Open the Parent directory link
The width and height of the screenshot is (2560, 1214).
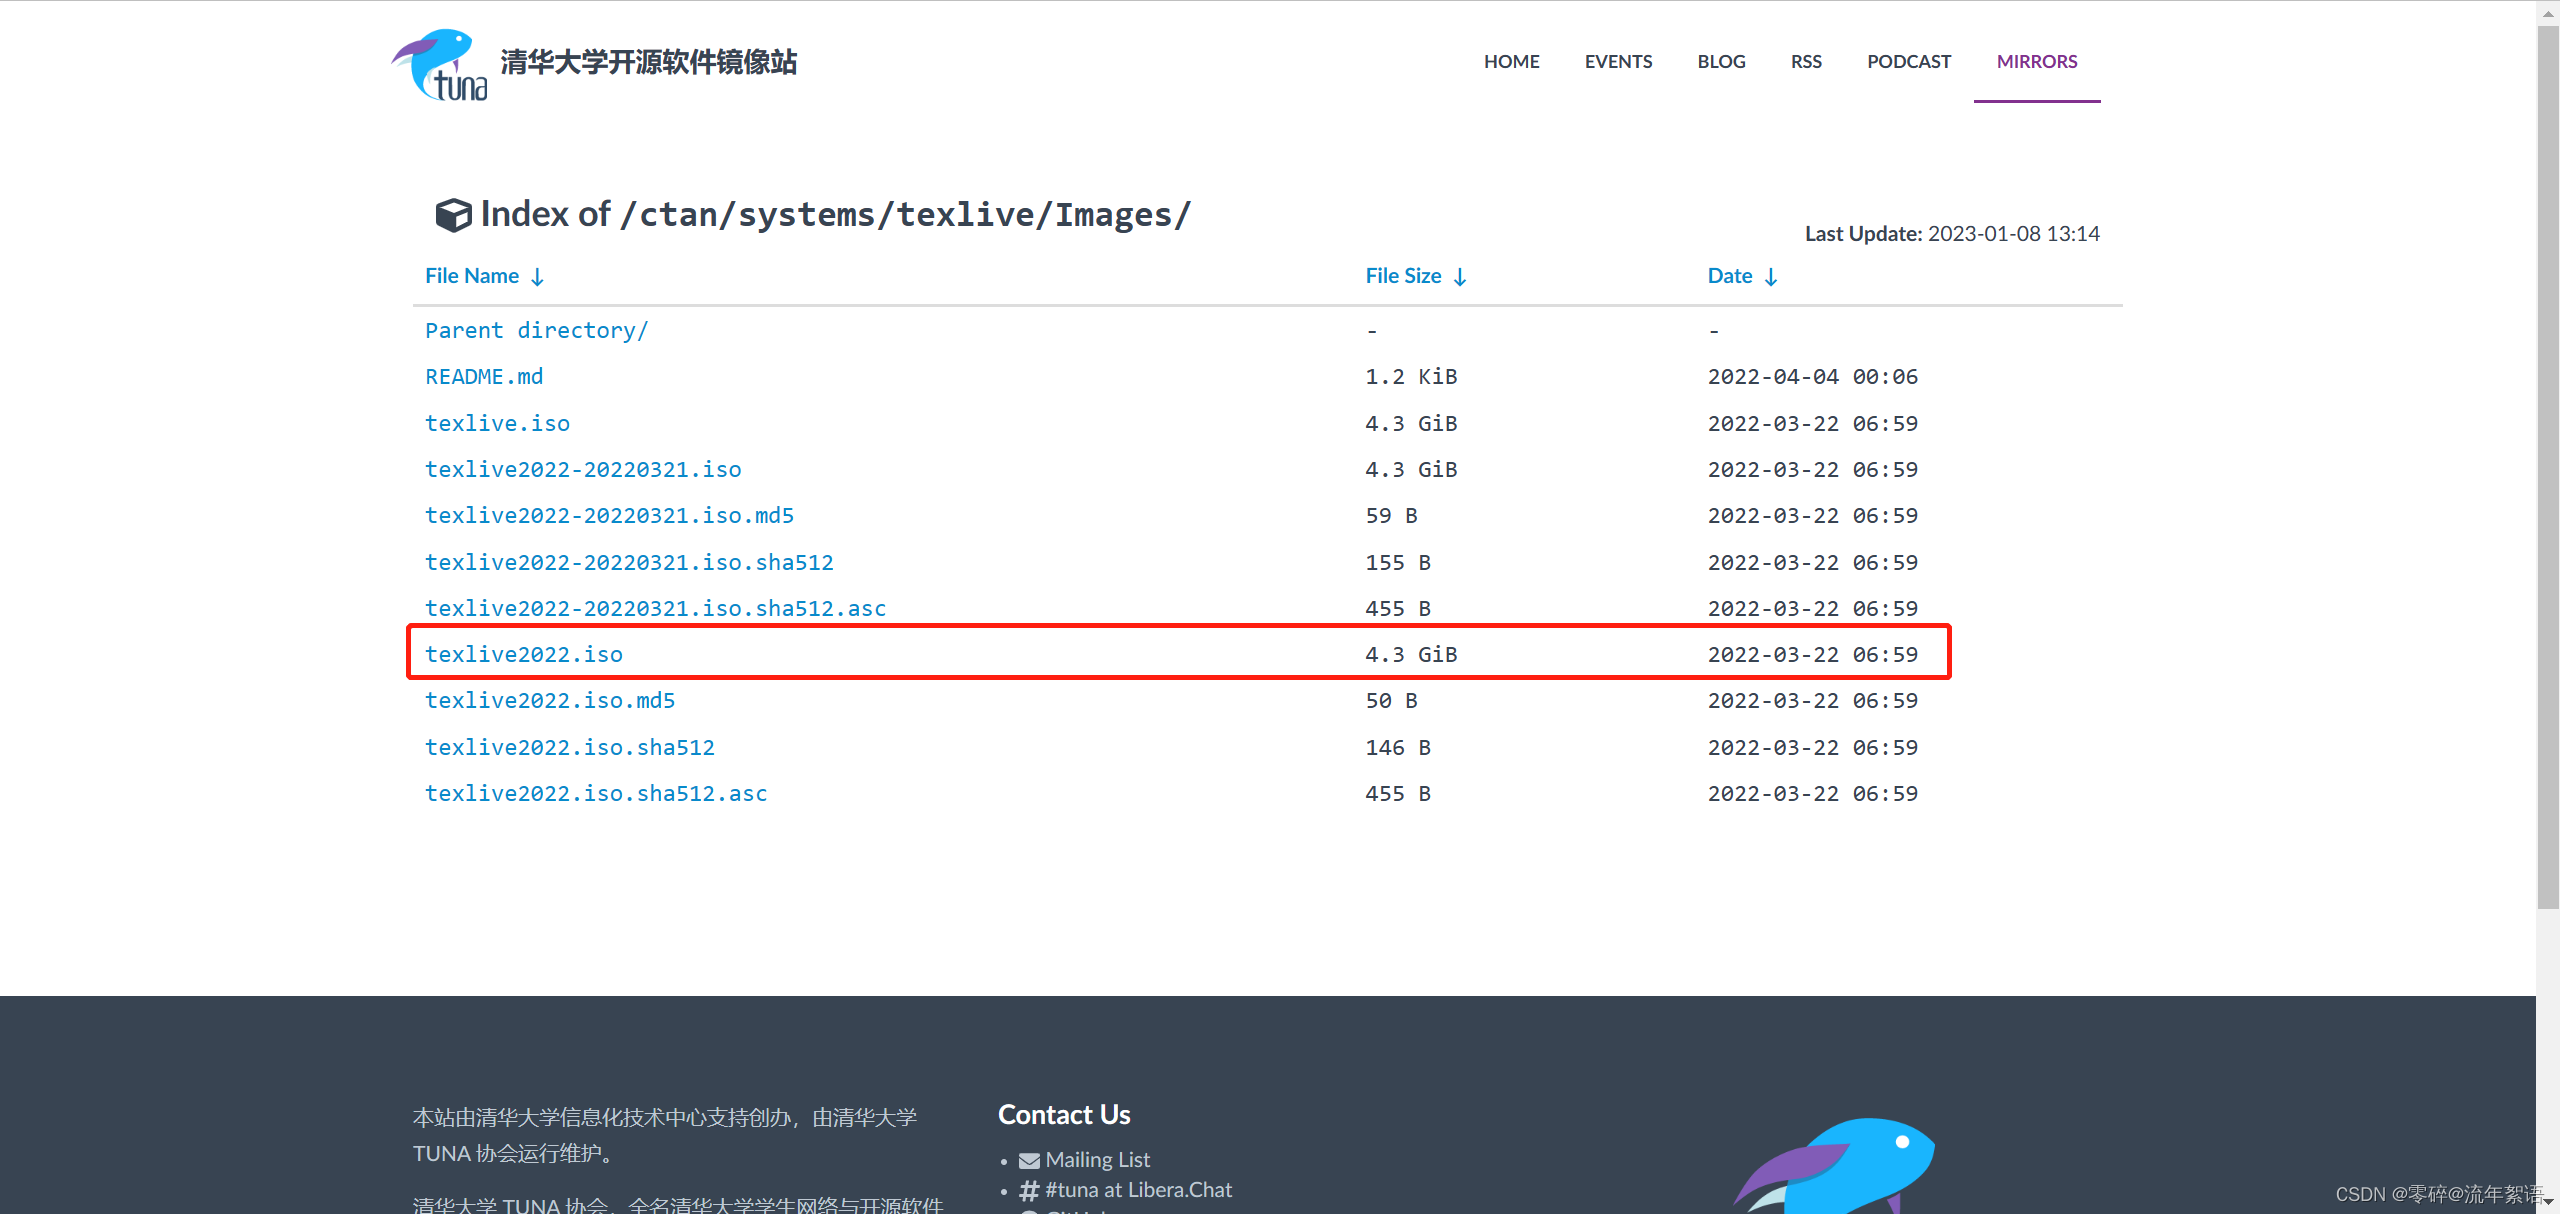(x=537, y=331)
